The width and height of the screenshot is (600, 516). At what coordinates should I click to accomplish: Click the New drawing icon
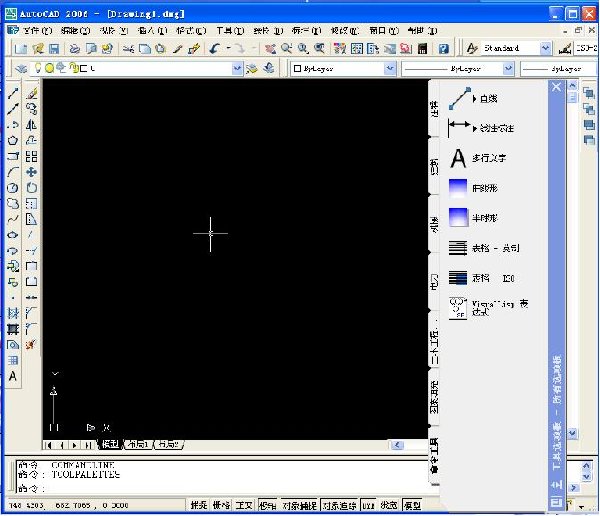tap(21, 49)
